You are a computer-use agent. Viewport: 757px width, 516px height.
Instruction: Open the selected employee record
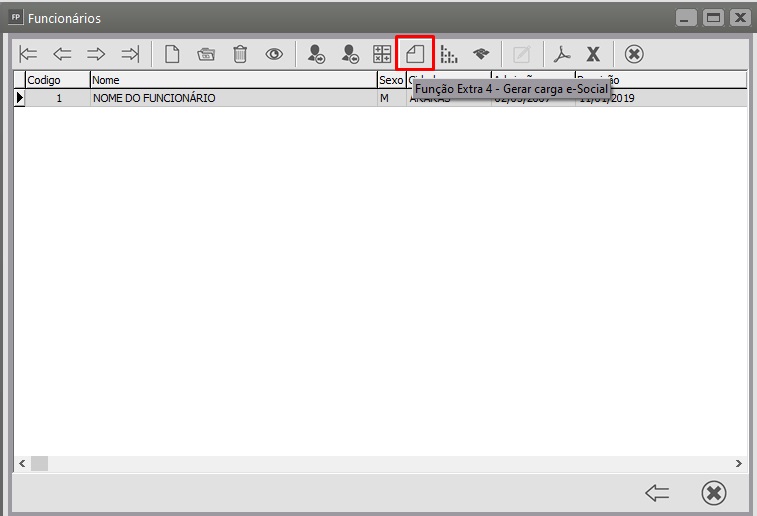click(x=206, y=54)
